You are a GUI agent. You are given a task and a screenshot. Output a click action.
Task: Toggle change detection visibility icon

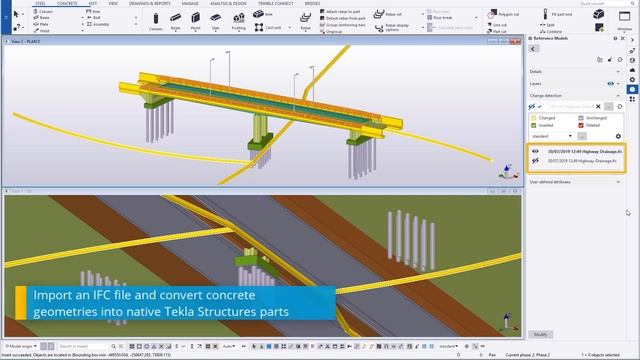pyautogui.click(x=531, y=107)
